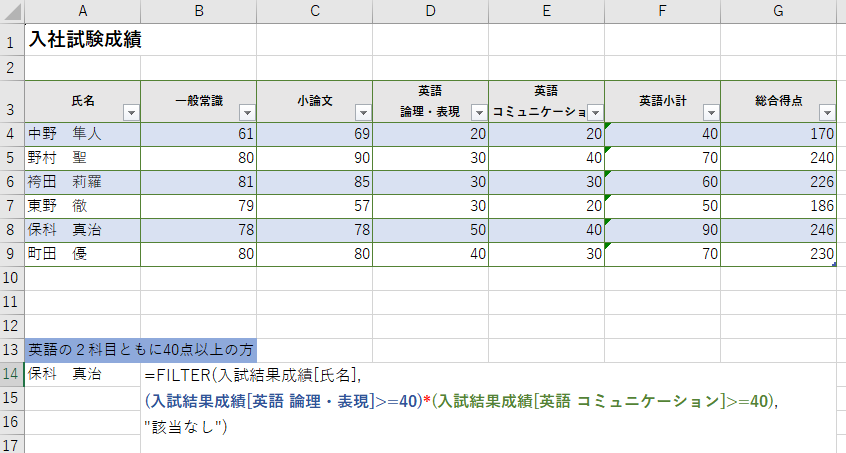Click name cell 野村 聖
The width and height of the screenshot is (846, 453).
83,158
